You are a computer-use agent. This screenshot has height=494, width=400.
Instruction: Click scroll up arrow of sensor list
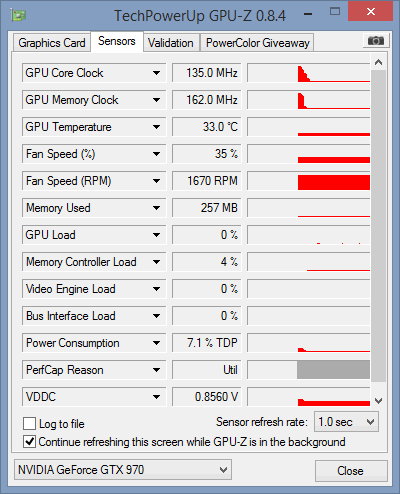pos(378,62)
